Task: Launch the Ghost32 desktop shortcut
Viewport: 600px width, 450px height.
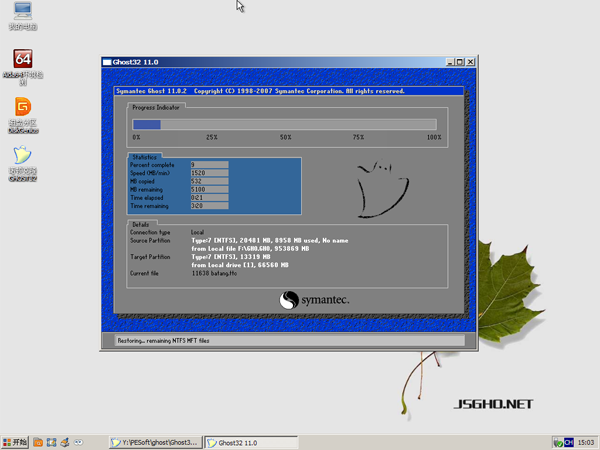Action: [22, 158]
